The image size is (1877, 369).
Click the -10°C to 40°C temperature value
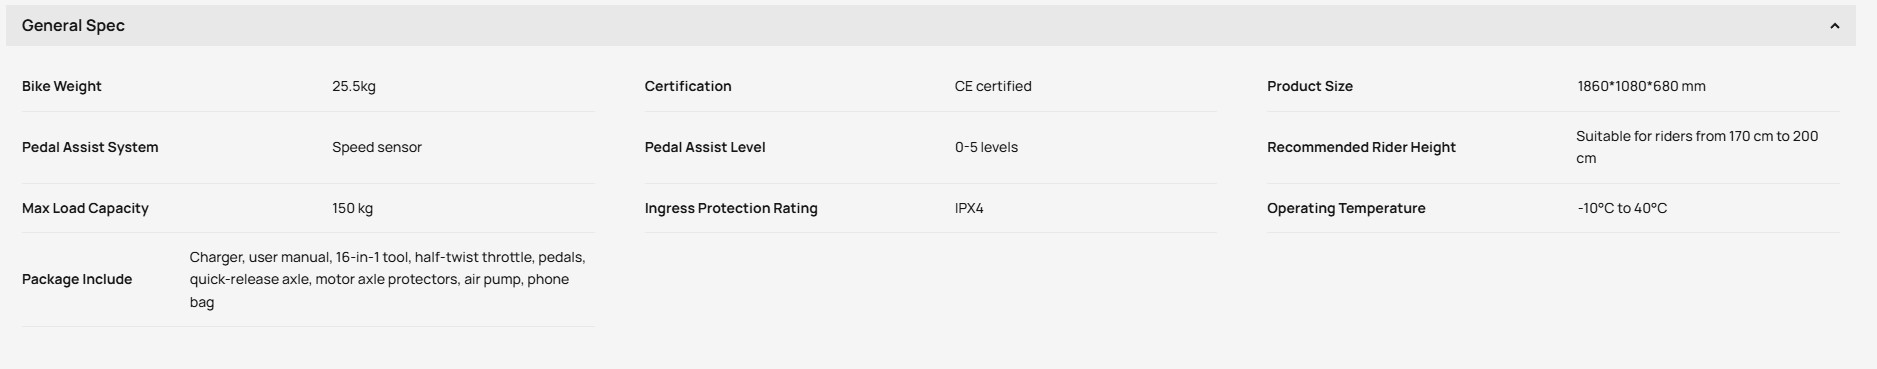tap(1622, 208)
